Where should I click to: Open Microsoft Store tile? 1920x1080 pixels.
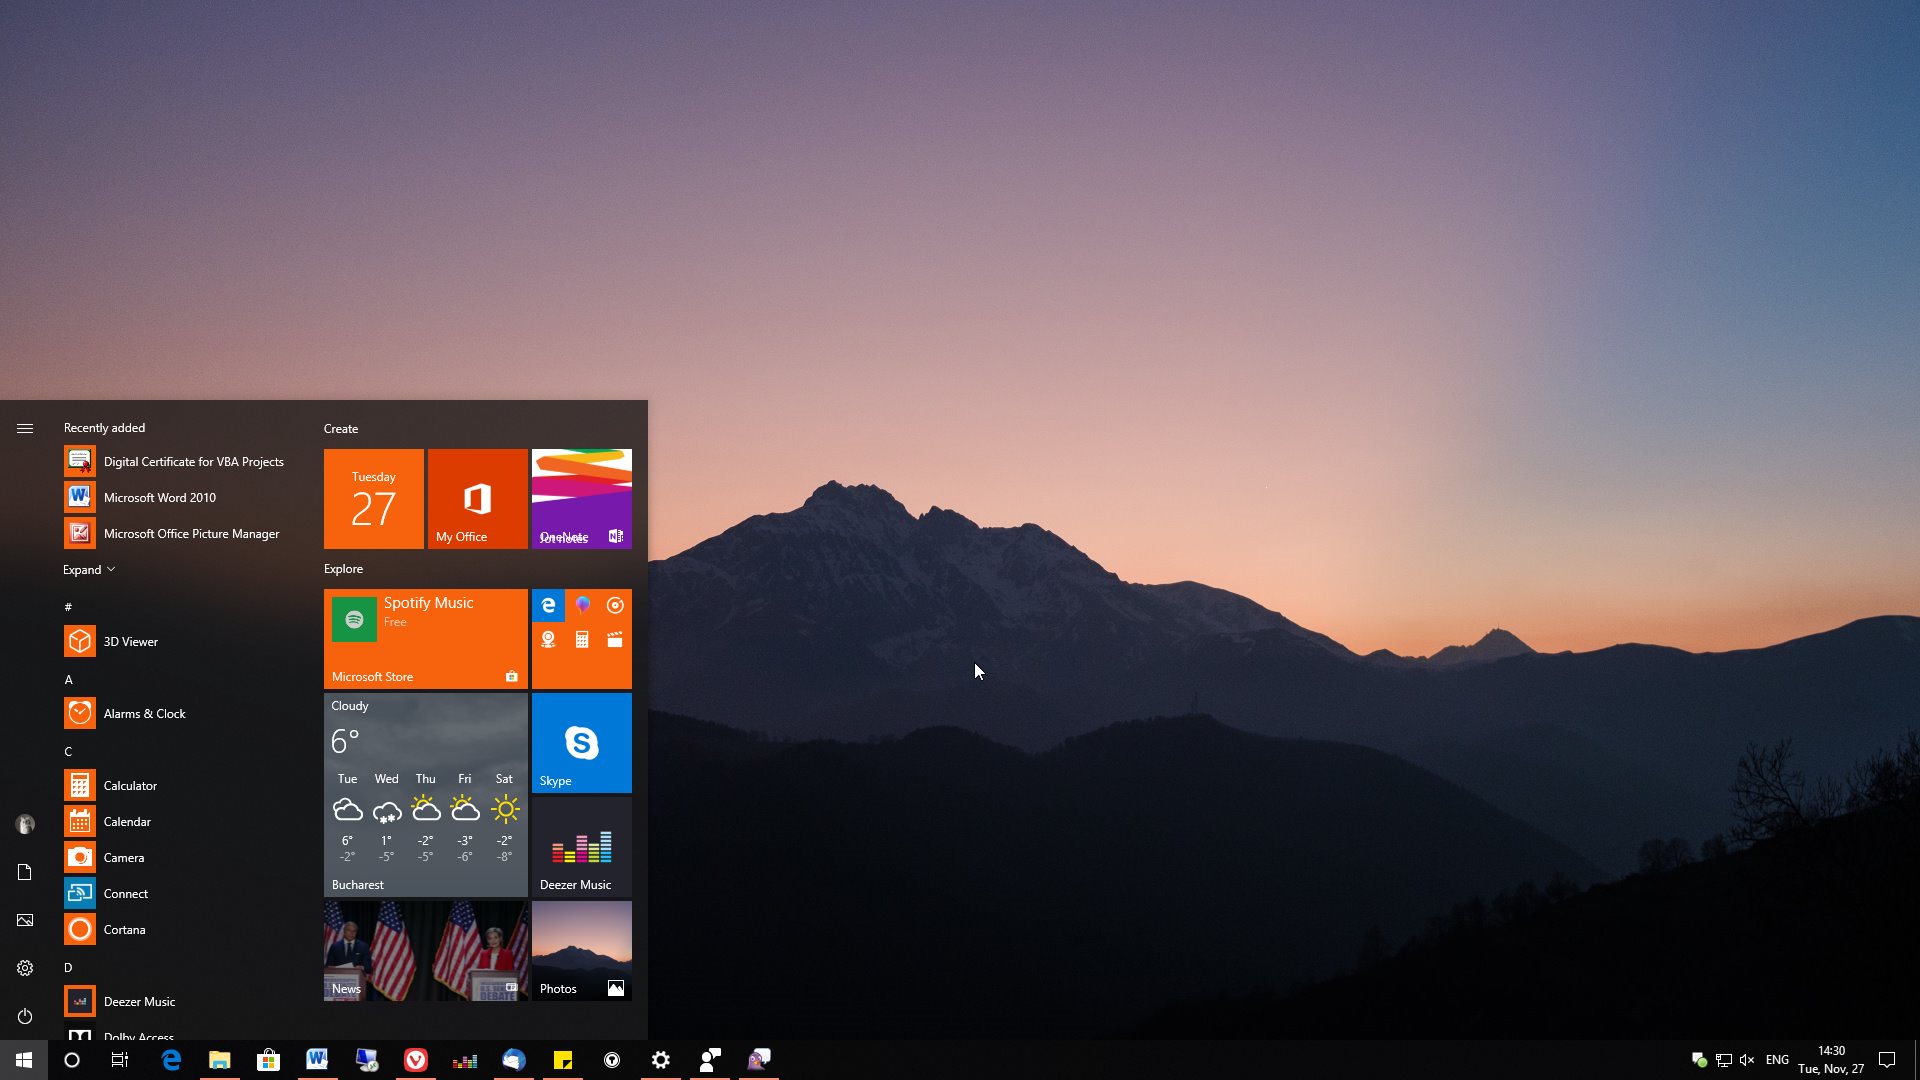pos(423,637)
